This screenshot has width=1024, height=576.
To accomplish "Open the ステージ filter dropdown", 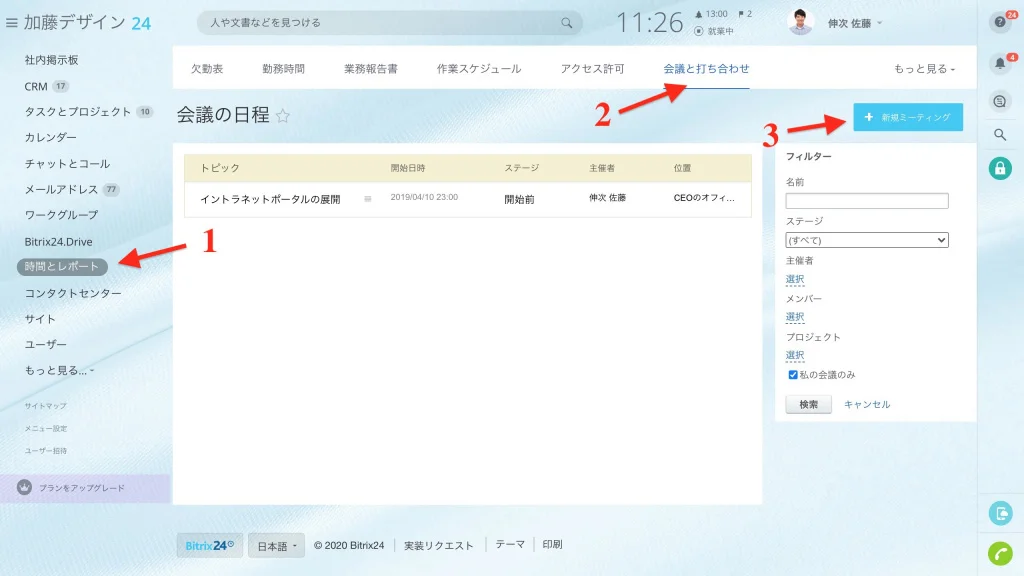I will (867, 240).
